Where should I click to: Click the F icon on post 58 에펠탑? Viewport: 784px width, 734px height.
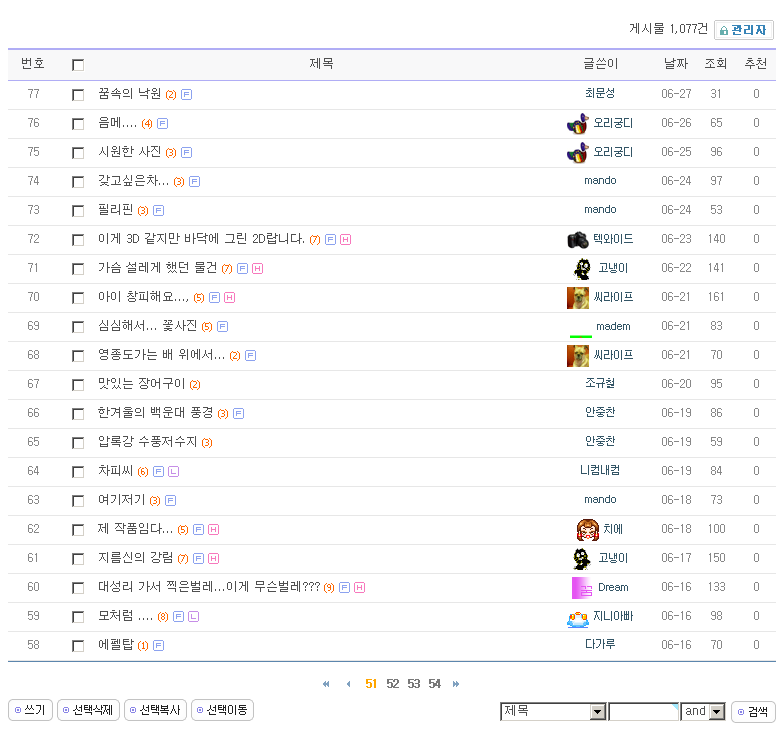[x=158, y=646]
